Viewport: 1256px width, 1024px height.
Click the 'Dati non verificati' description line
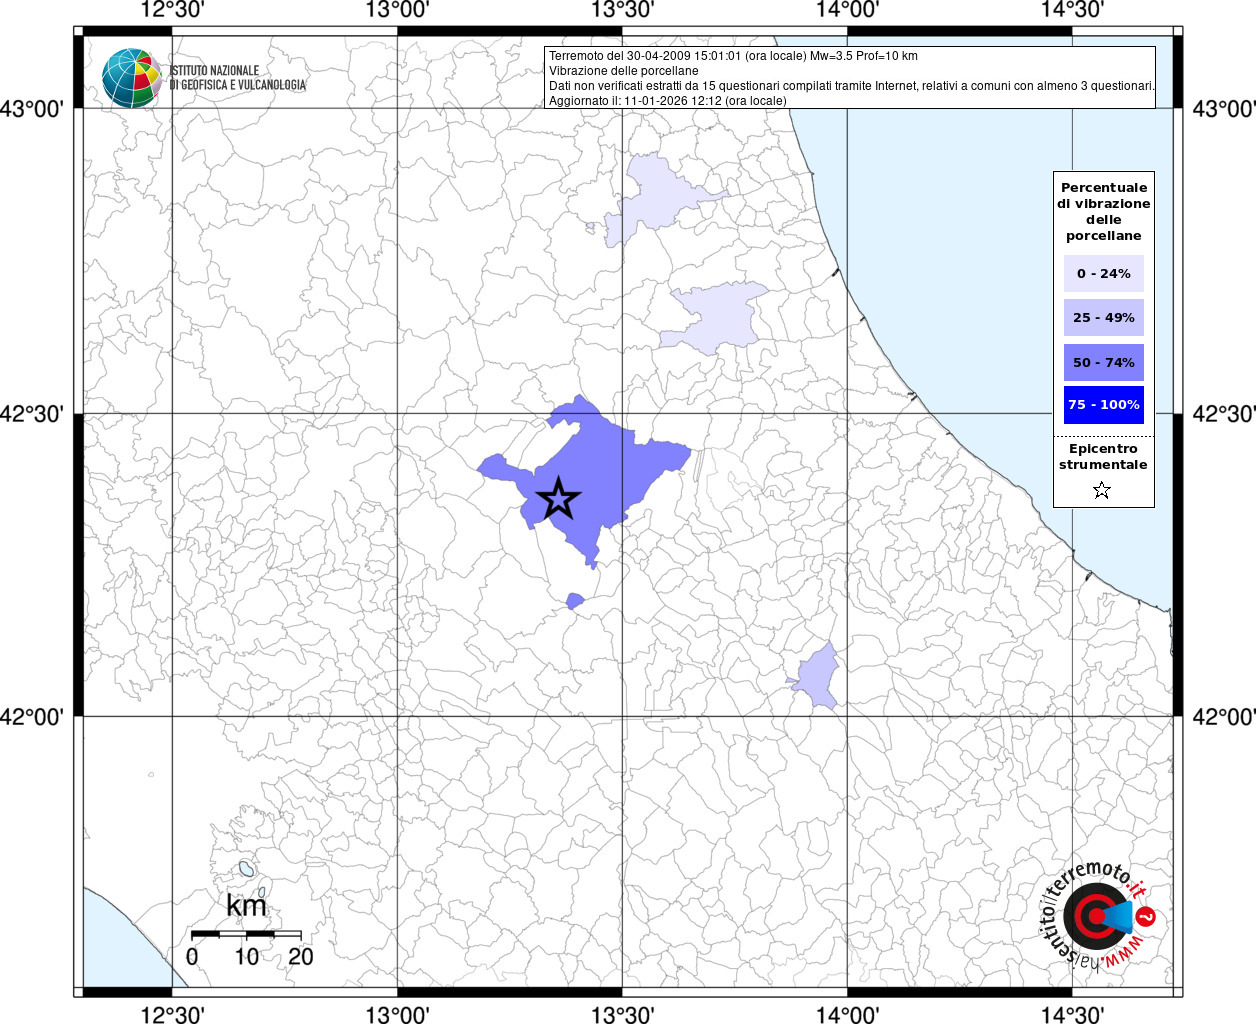(x=852, y=86)
